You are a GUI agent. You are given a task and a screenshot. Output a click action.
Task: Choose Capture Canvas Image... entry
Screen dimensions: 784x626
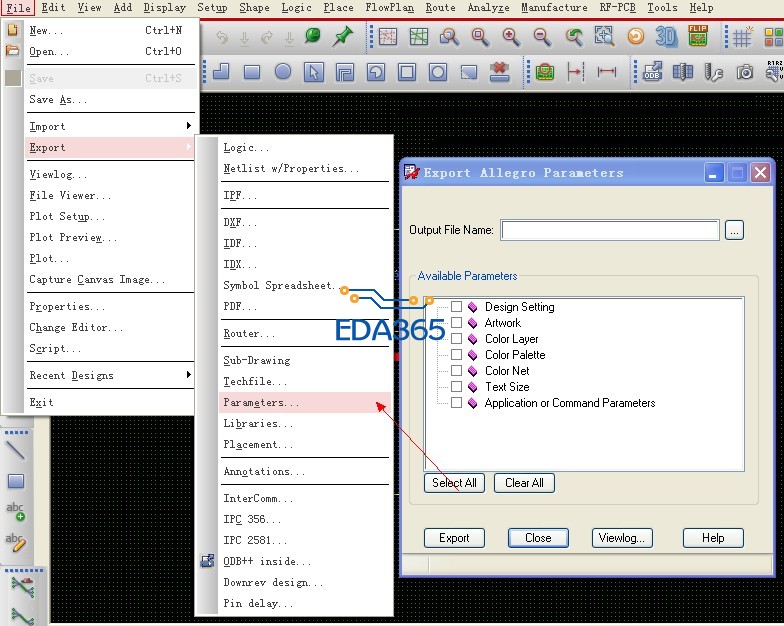(x=110, y=280)
